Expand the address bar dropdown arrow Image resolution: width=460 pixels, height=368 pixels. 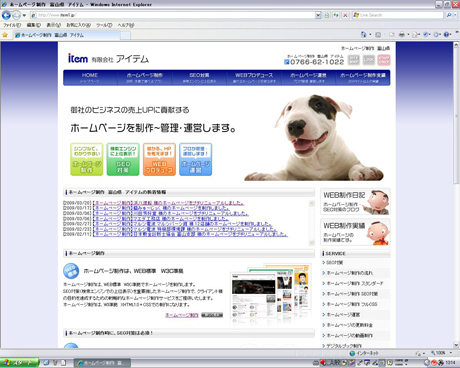[318, 15]
